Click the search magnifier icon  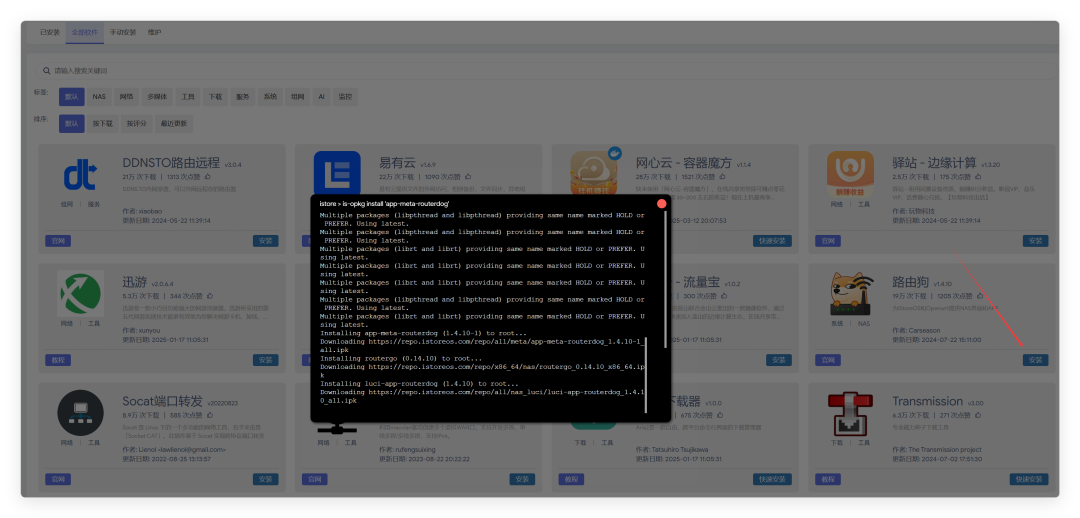47,71
